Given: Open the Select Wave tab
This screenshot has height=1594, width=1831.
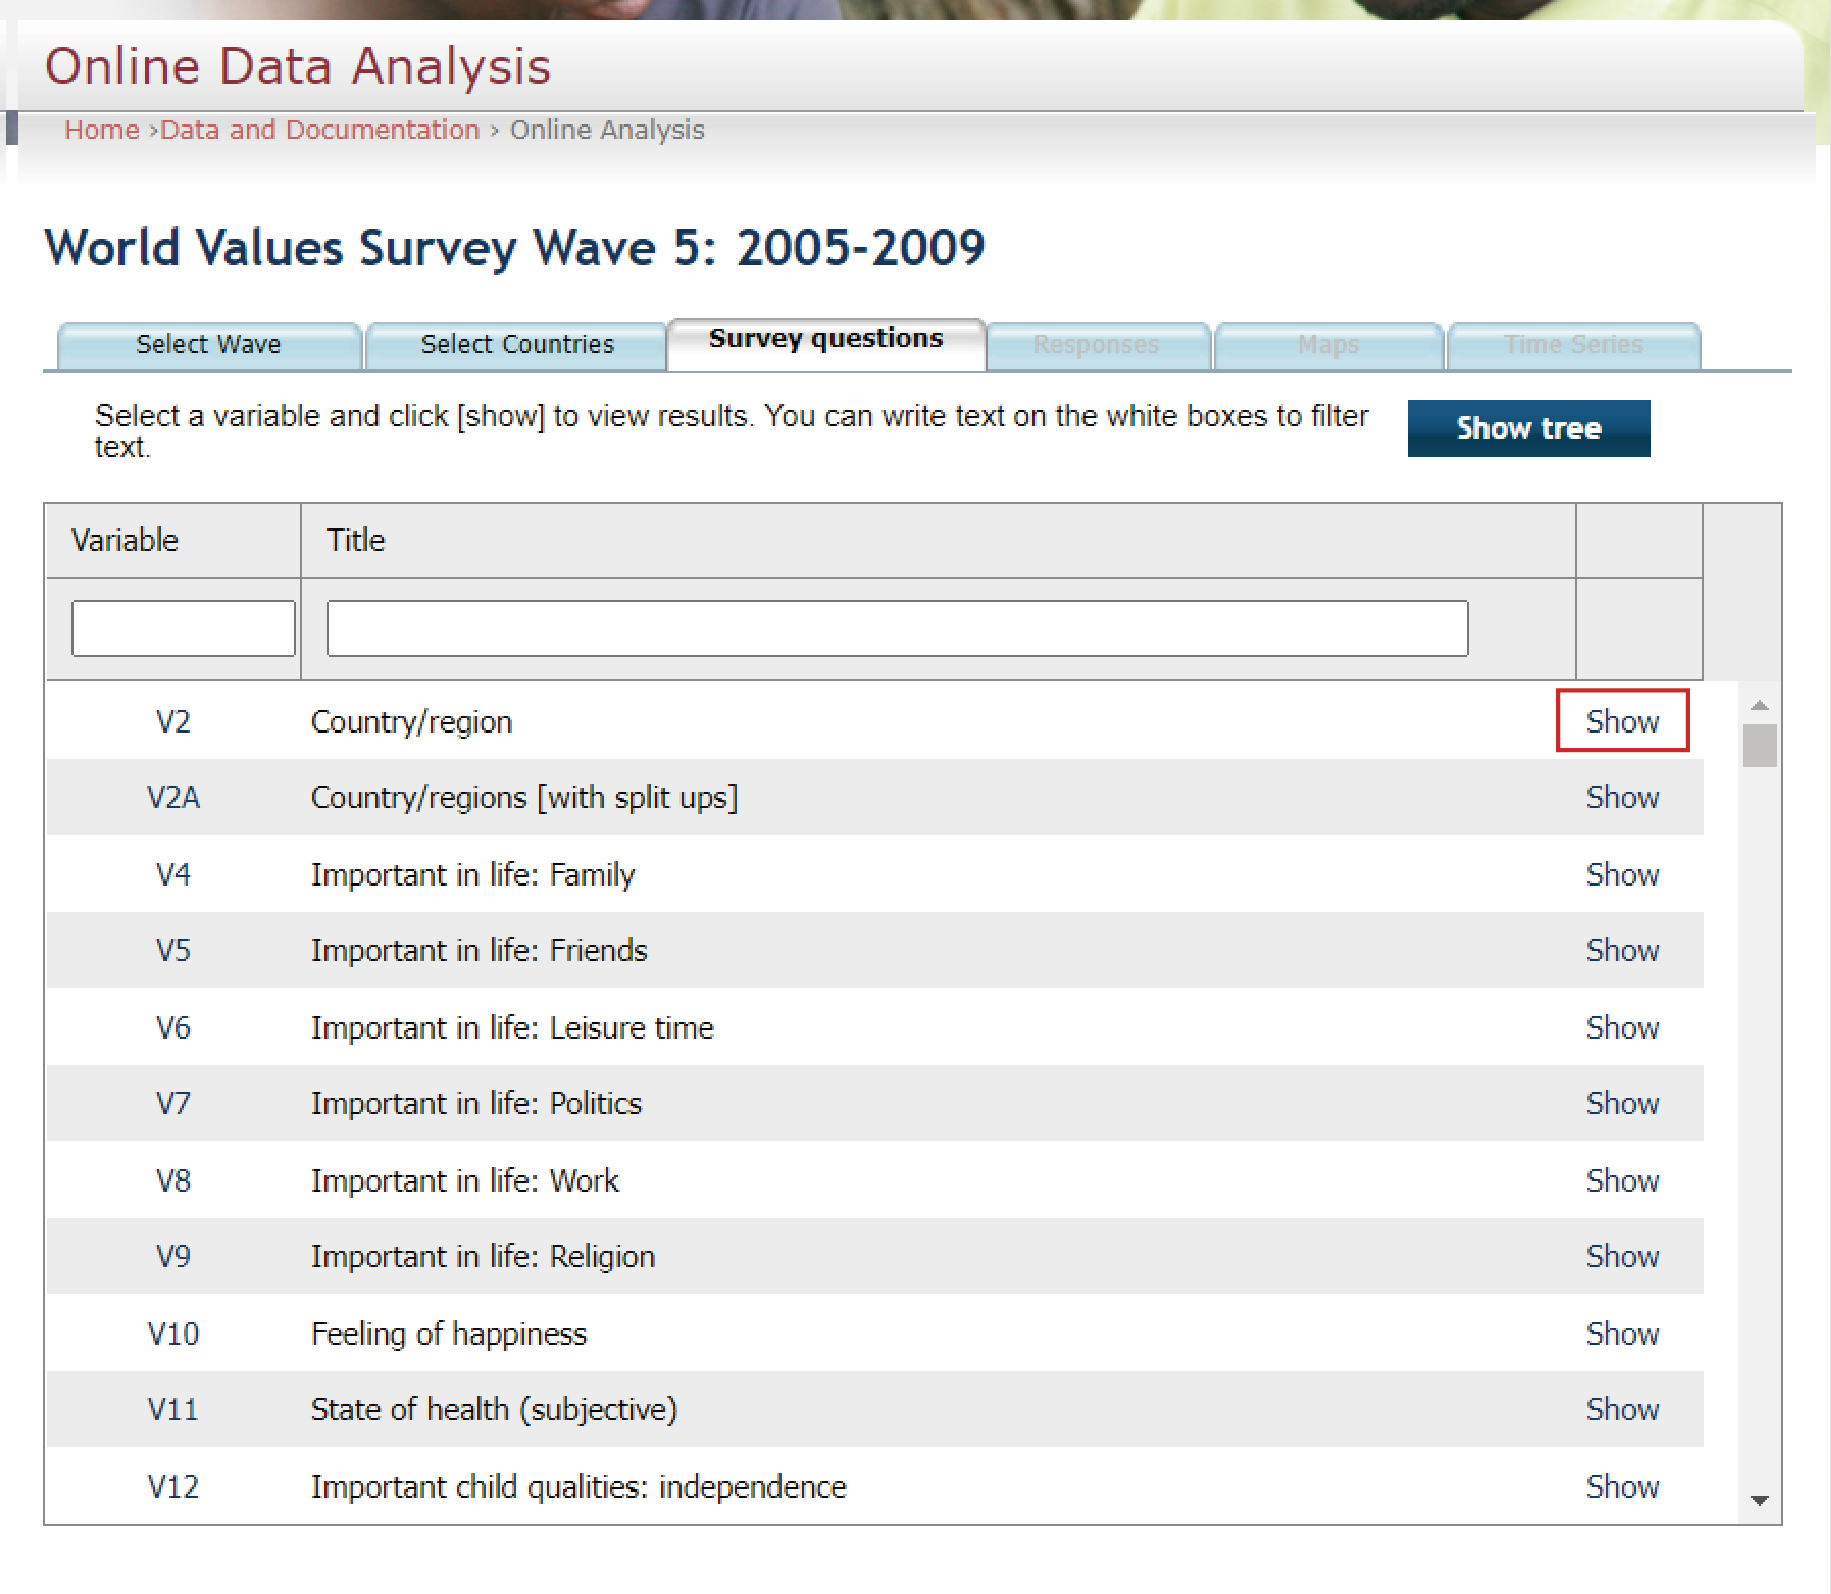Looking at the screenshot, I should click(x=209, y=345).
